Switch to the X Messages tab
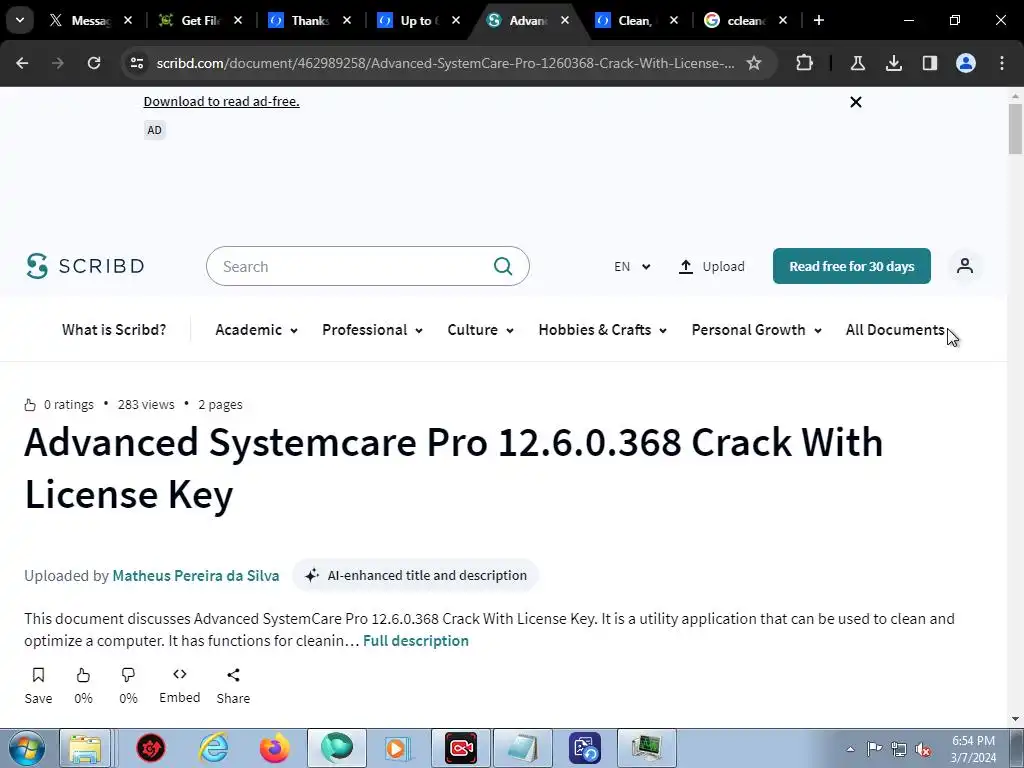Image resolution: width=1024 pixels, height=768 pixels. point(90,20)
